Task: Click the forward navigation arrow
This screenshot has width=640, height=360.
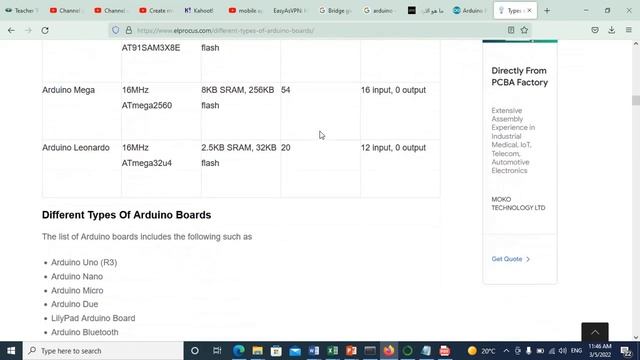Action: click(x=28, y=30)
